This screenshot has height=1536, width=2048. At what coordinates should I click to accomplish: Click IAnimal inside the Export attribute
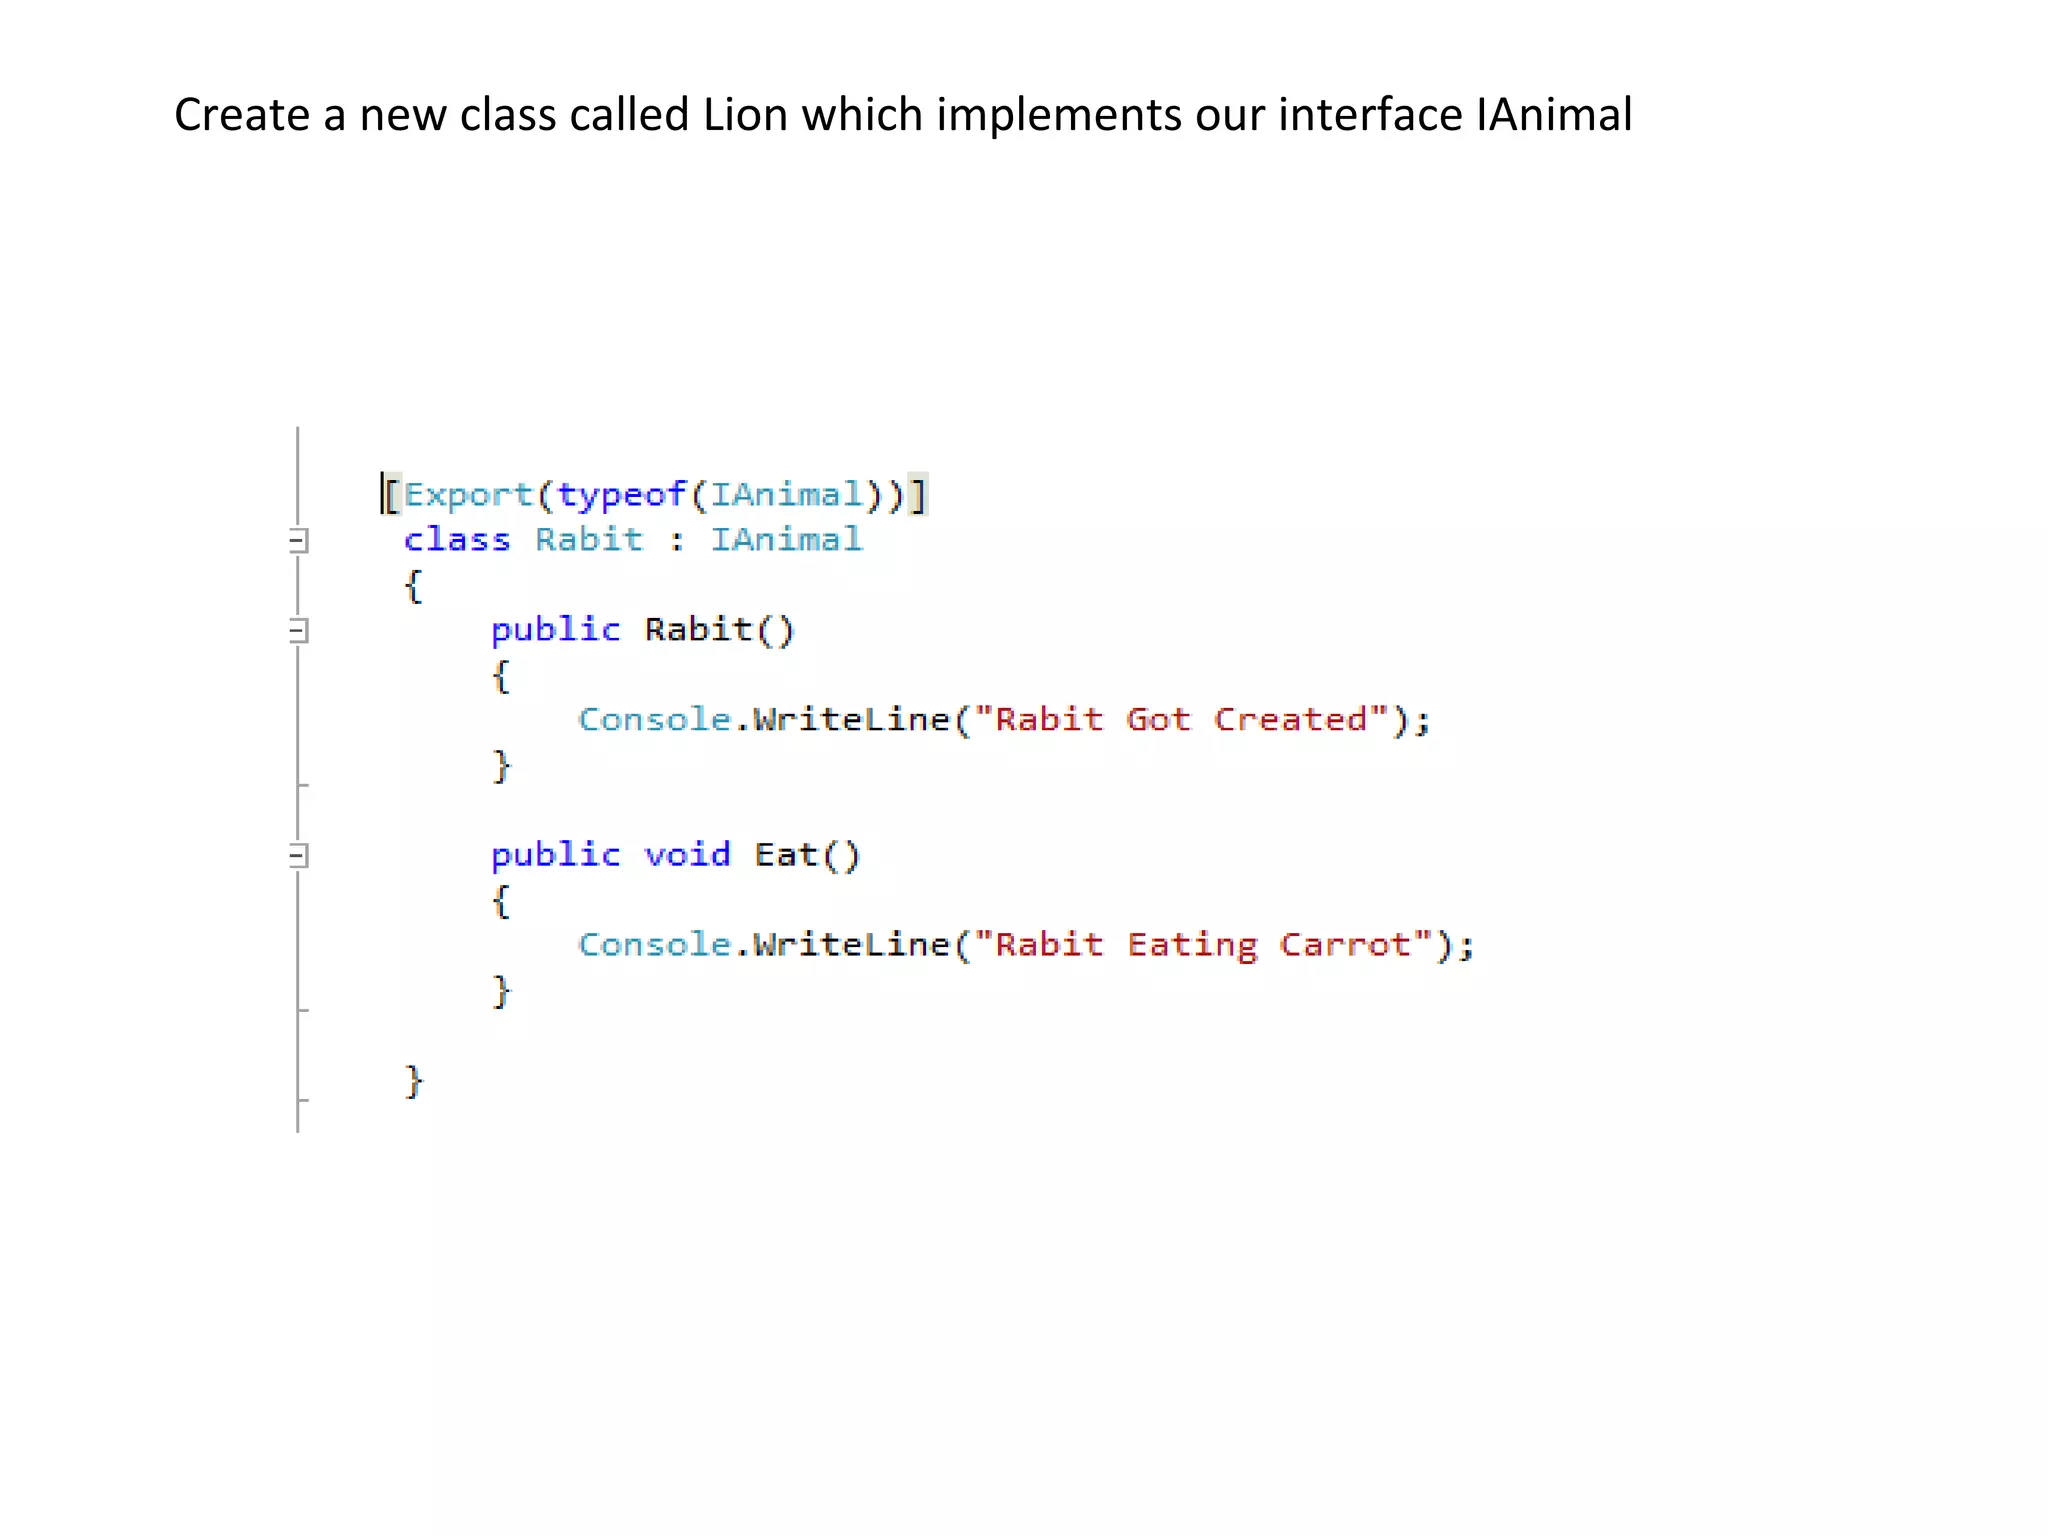(x=786, y=495)
